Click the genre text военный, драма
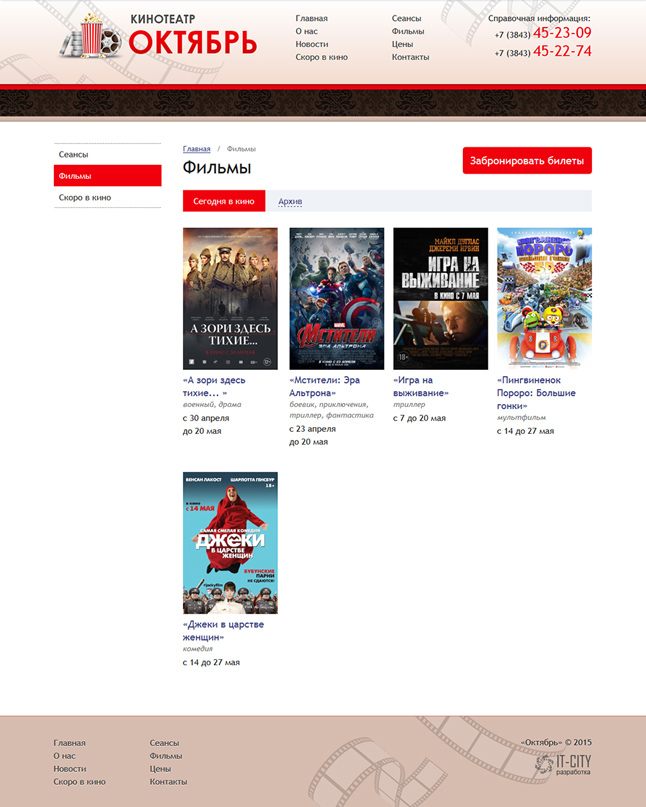The width and height of the screenshot is (646, 807). (212, 405)
